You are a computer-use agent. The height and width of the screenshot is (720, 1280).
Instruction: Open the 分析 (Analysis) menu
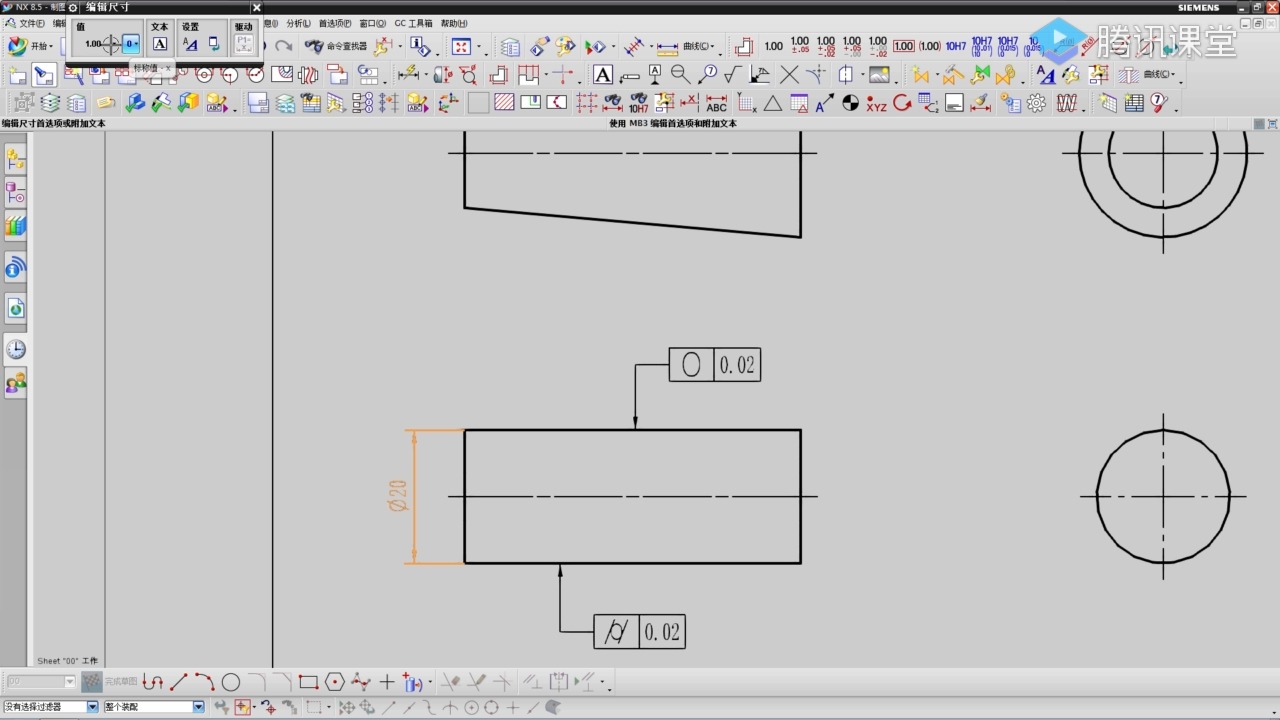coord(299,23)
